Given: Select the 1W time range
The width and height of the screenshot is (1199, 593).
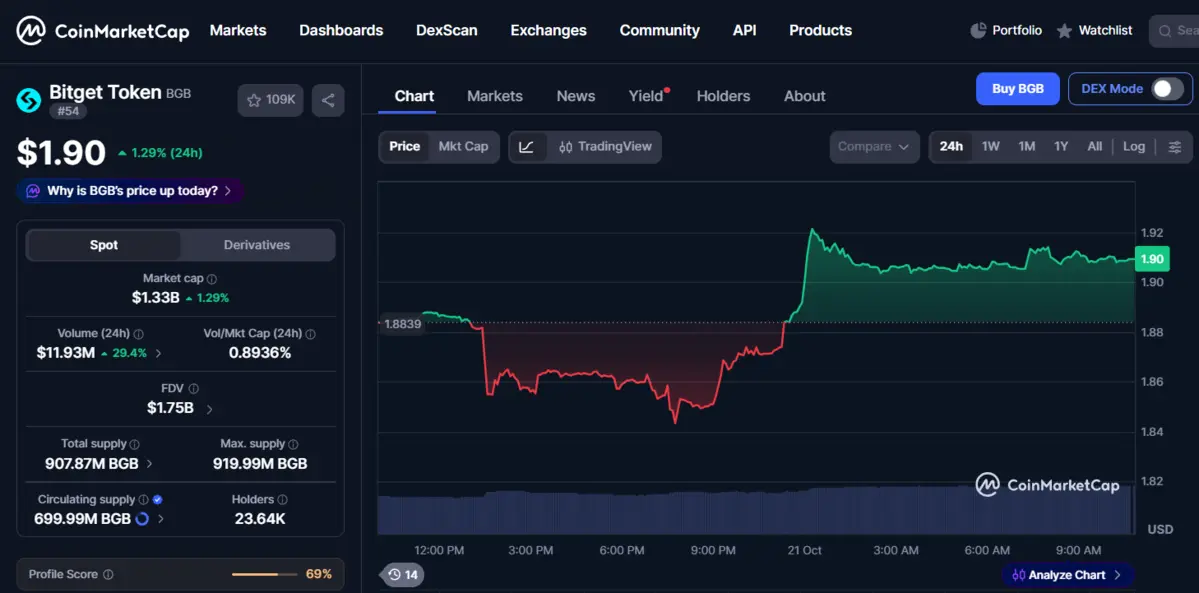Looking at the screenshot, I should click(x=991, y=146).
